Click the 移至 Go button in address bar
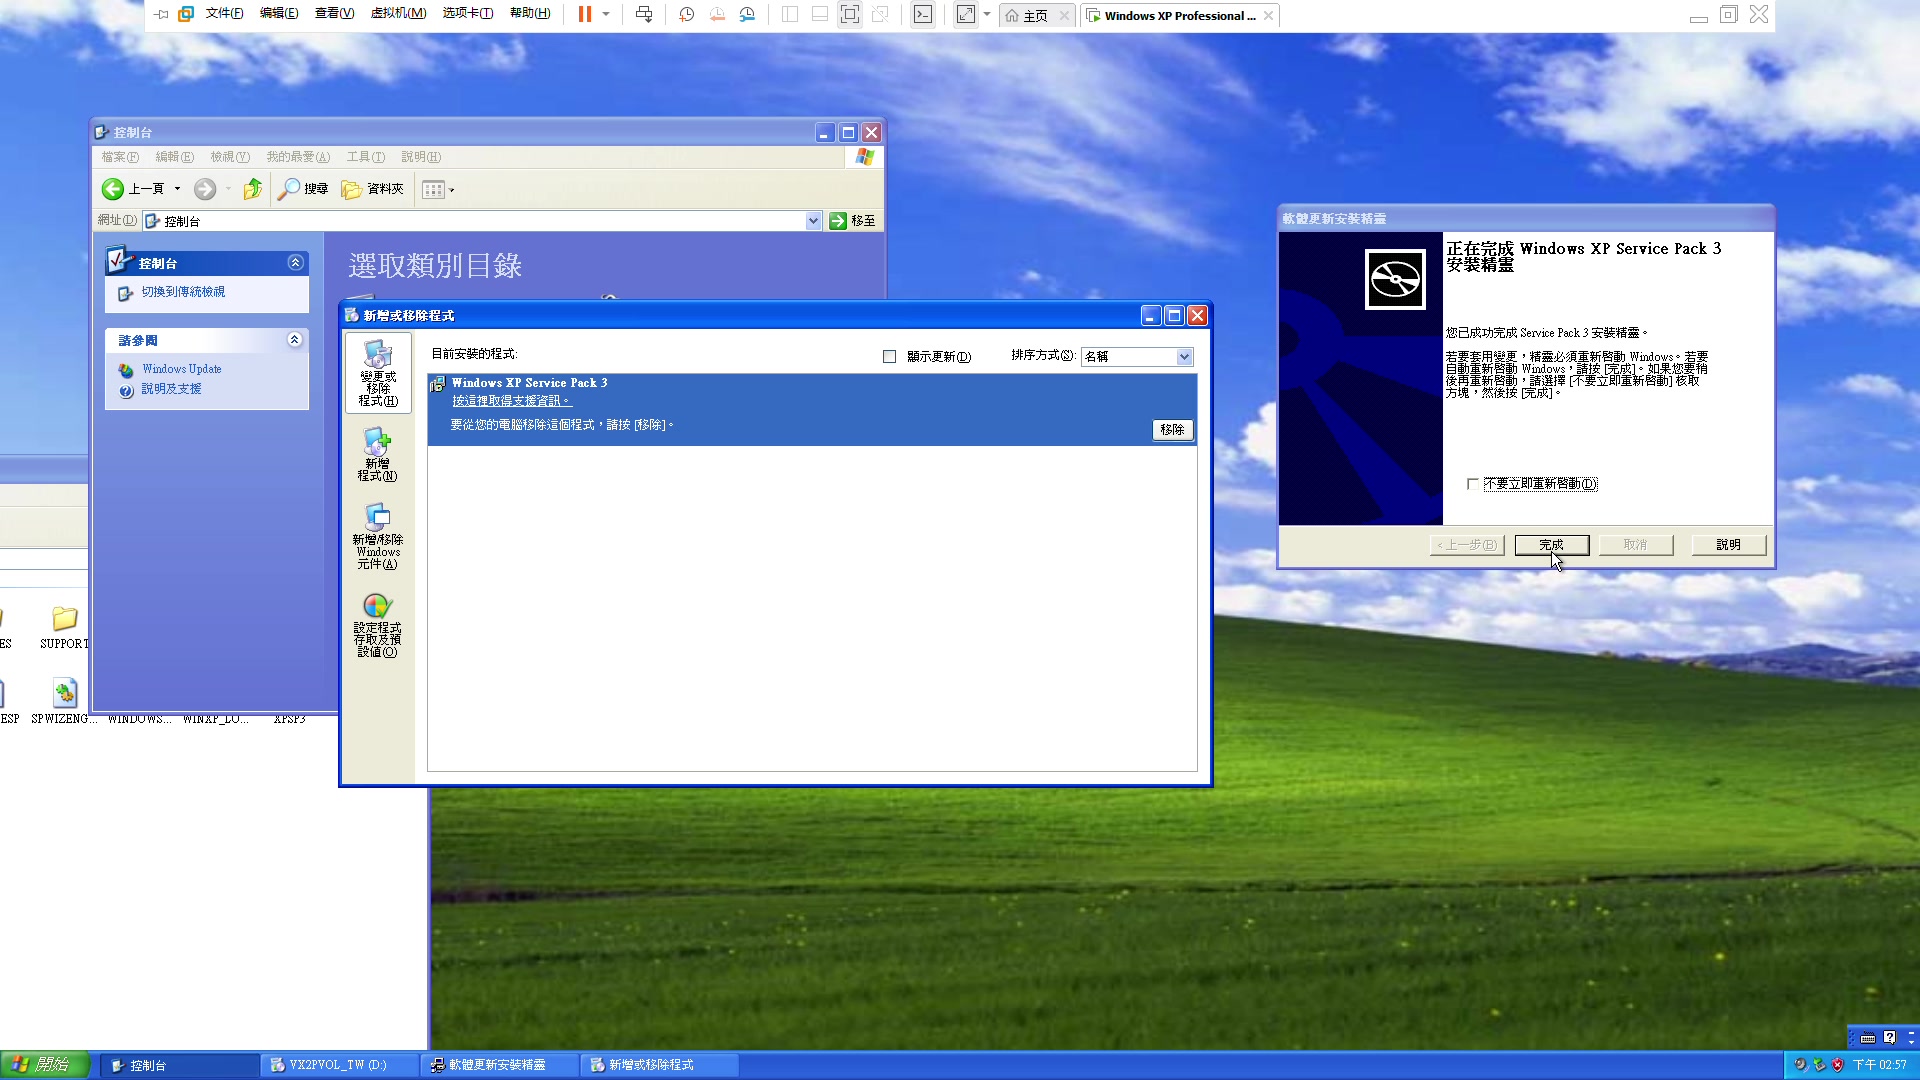The image size is (1920, 1080). [x=852, y=221]
